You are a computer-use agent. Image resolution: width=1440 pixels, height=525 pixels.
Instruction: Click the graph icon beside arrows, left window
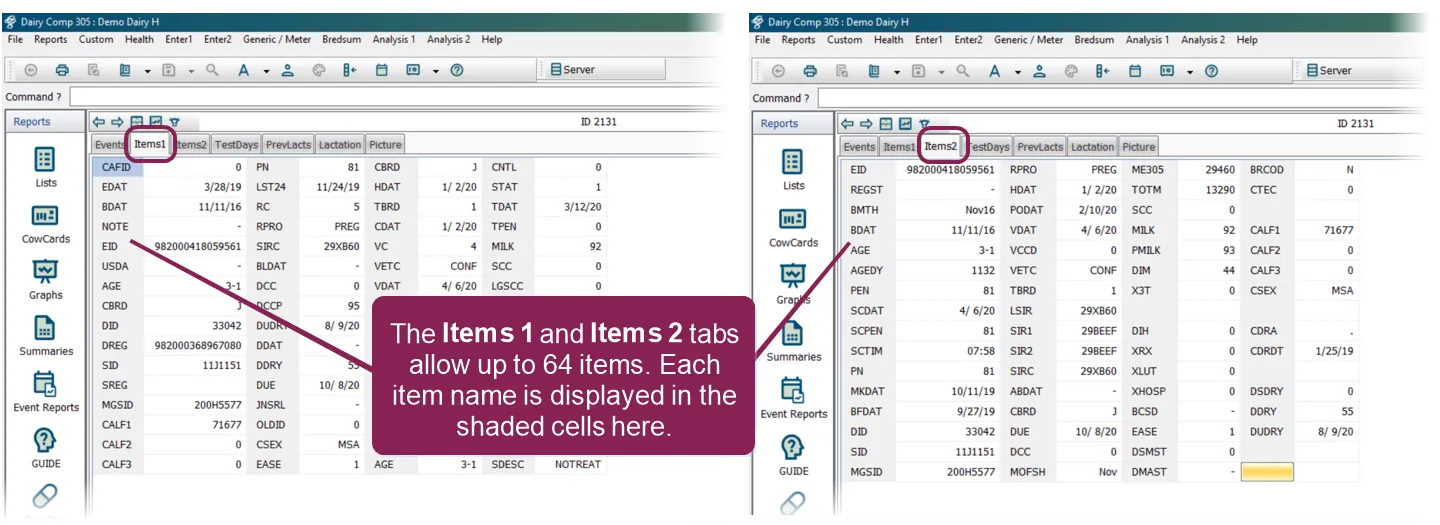click(155, 121)
